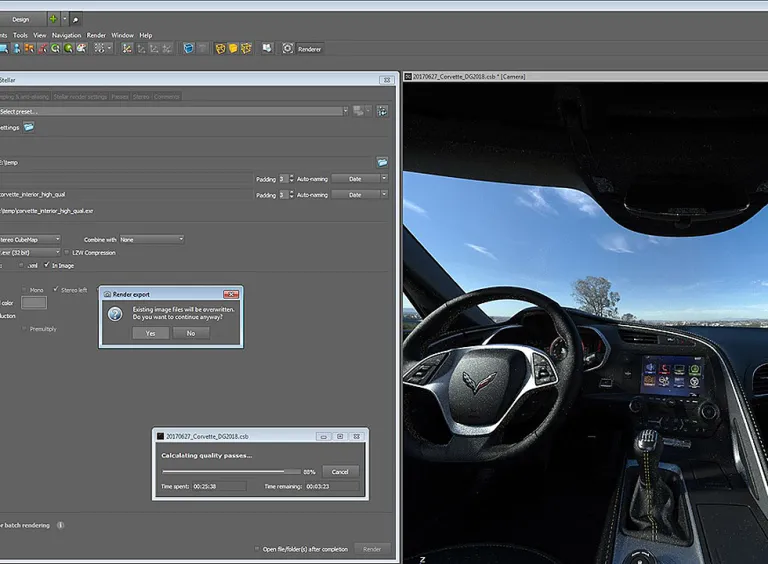Open the View menu
The height and width of the screenshot is (564, 768).
point(40,35)
